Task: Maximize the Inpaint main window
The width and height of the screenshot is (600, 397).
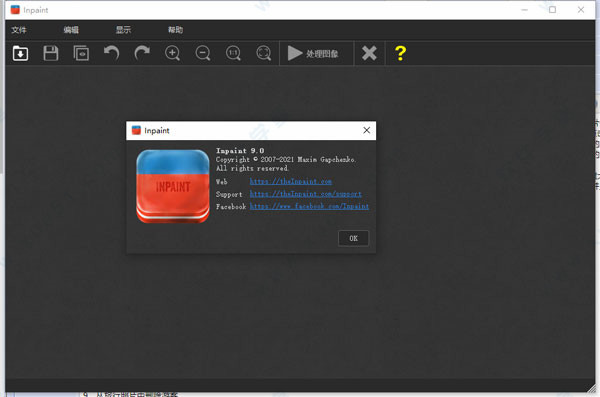Action: 553,10
